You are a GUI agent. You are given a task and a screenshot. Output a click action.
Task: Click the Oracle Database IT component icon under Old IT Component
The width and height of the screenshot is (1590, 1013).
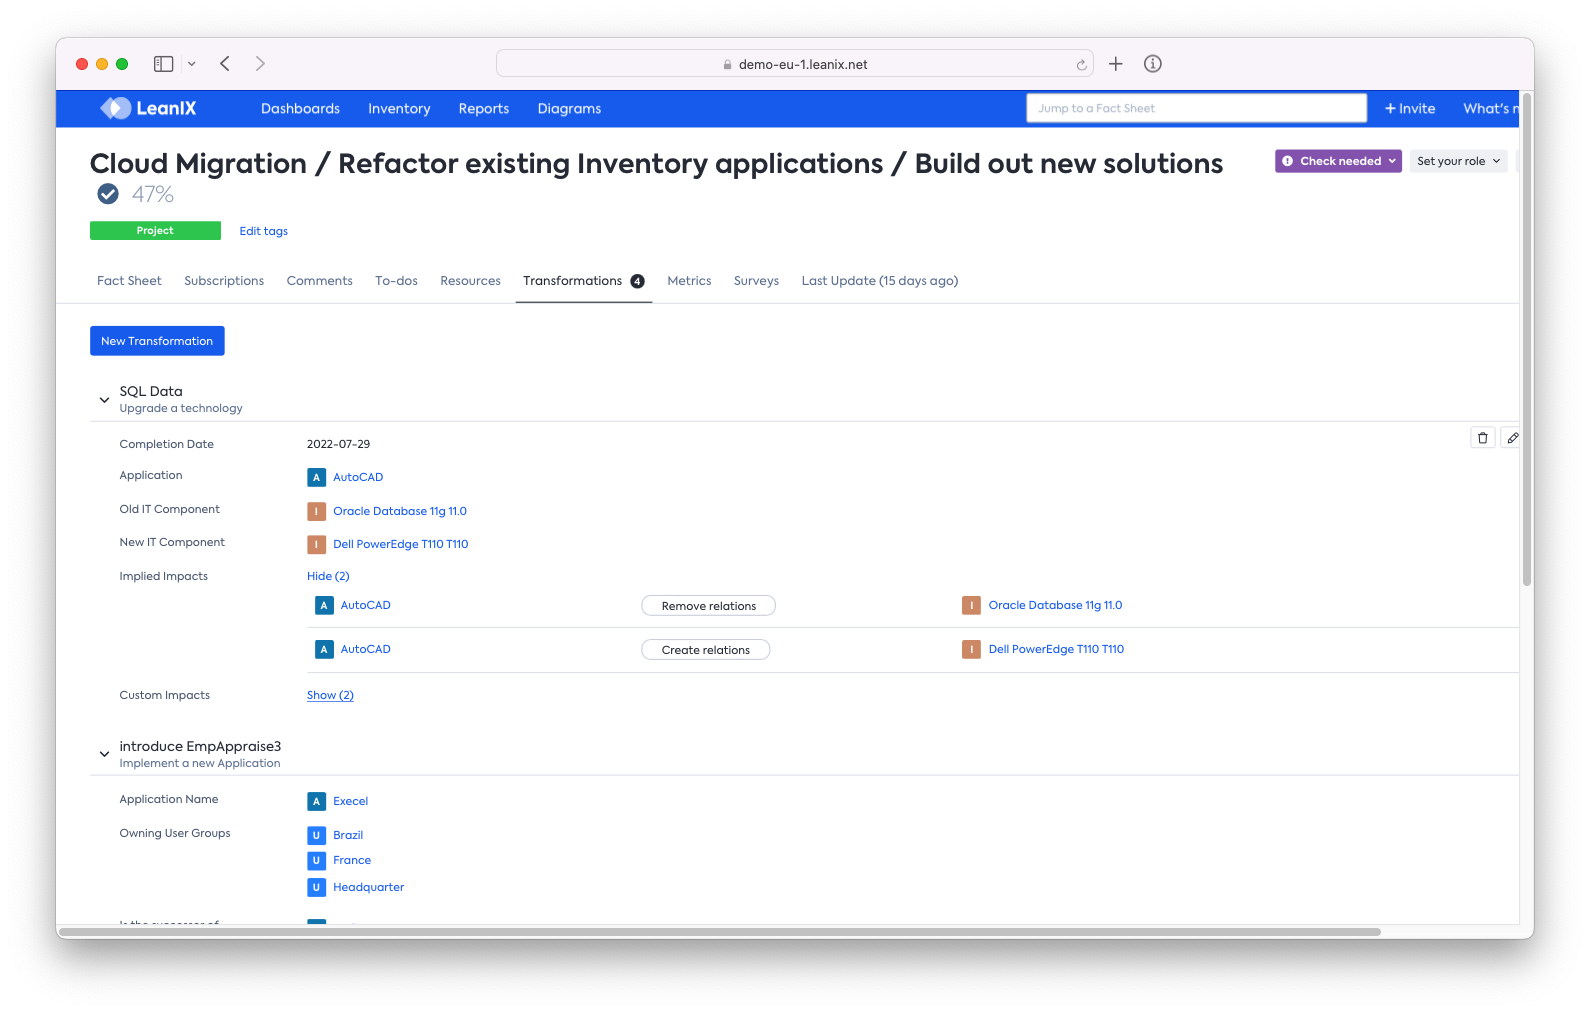point(316,512)
